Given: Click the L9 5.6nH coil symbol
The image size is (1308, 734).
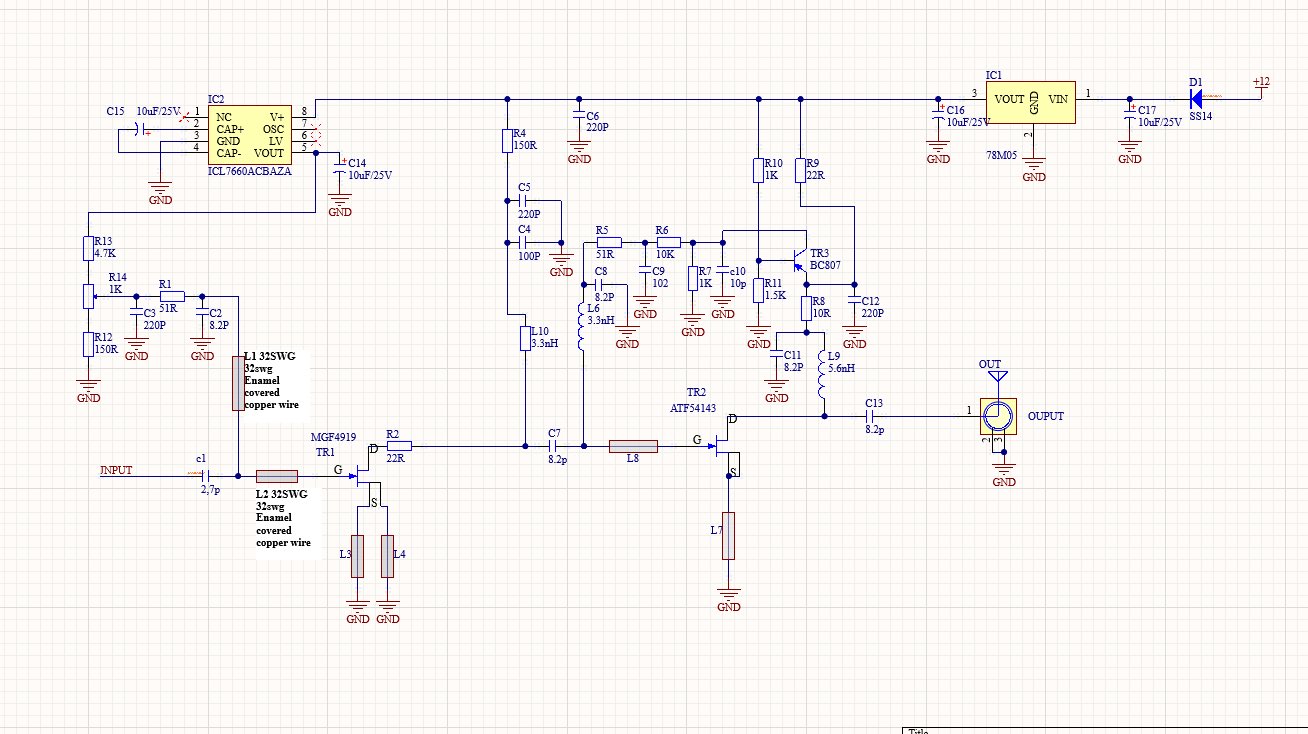Looking at the screenshot, I should point(823,376).
